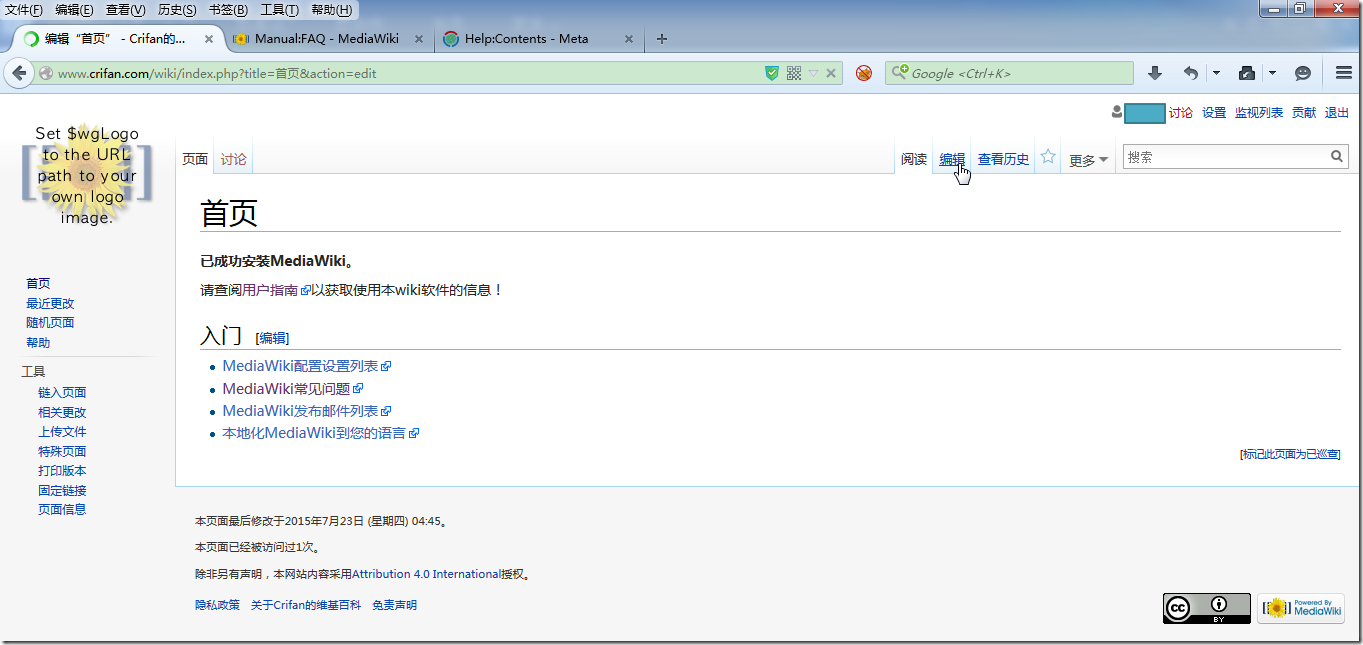Click the screenshot capture toolbar icon

click(1247, 73)
